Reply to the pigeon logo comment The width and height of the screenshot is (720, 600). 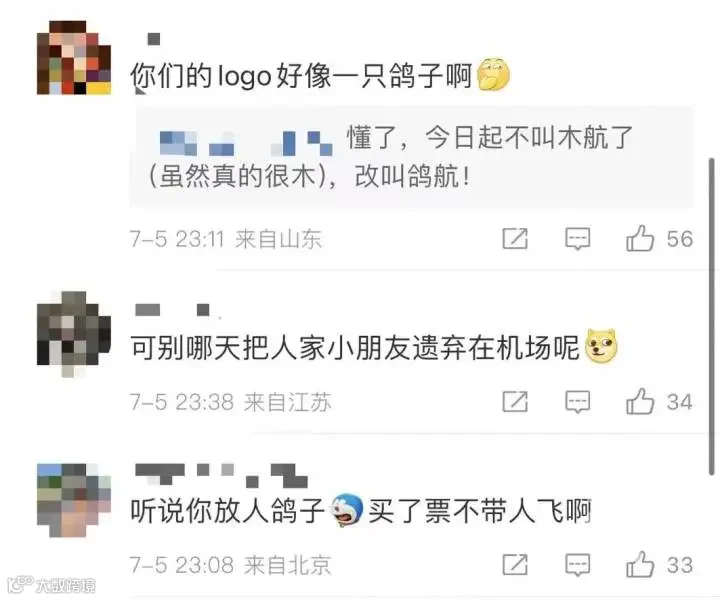point(577,239)
